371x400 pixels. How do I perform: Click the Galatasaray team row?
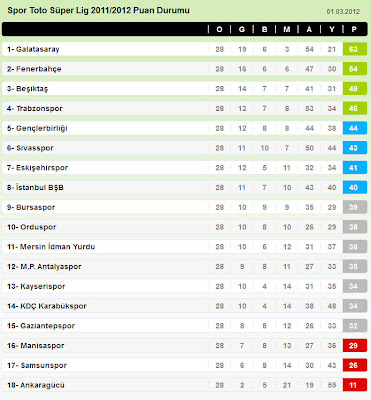click(184, 49)
